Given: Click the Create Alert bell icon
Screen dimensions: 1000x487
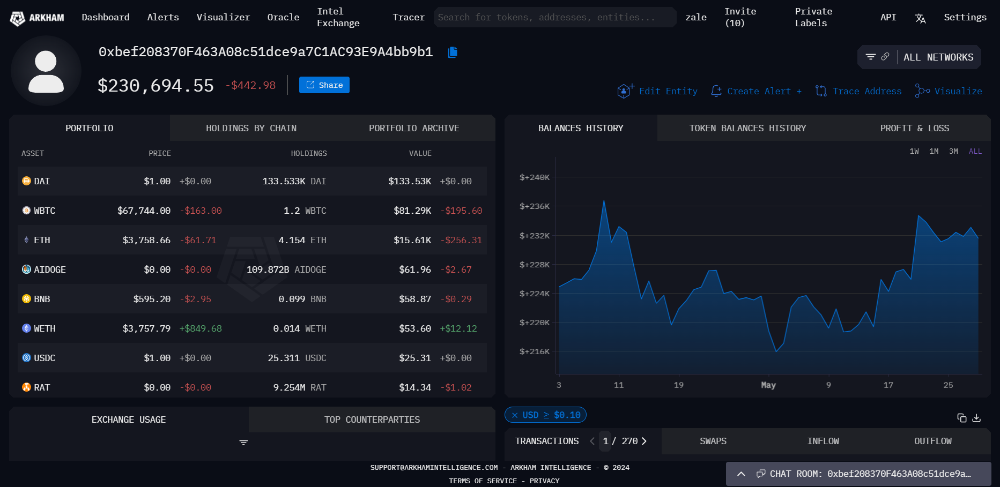Looking at the screenshot, I should pyautogui.click(x=716, y=91).
